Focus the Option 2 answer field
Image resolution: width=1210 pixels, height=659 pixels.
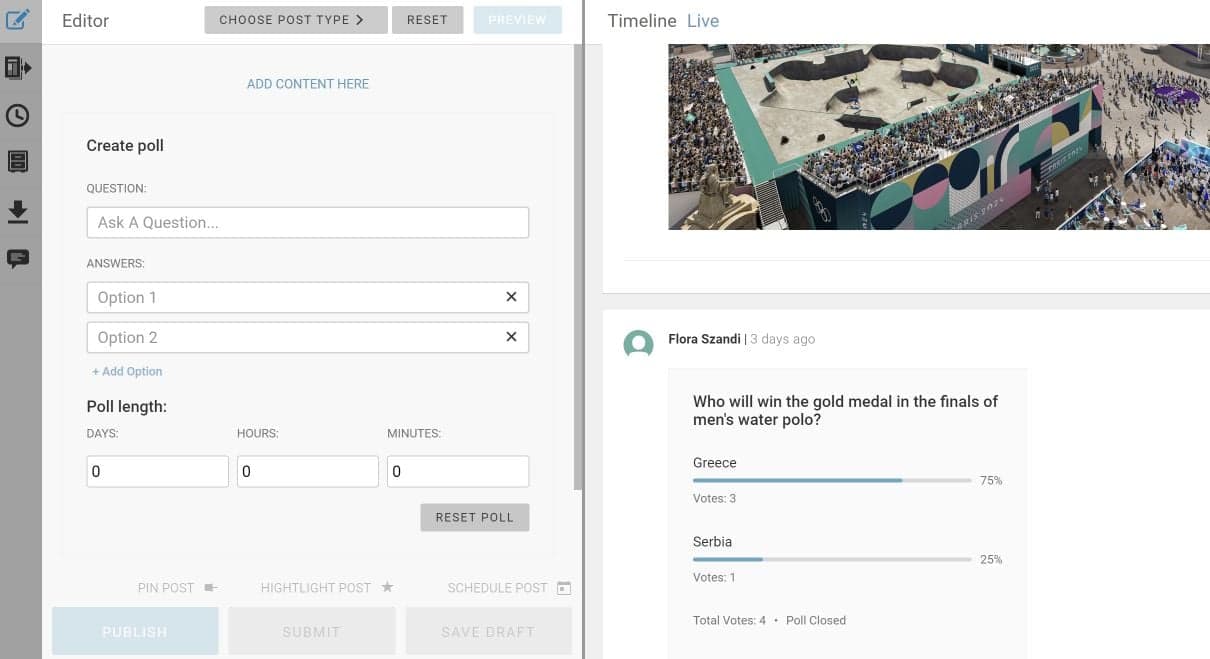pyautogui.click(x=308, y=337)
